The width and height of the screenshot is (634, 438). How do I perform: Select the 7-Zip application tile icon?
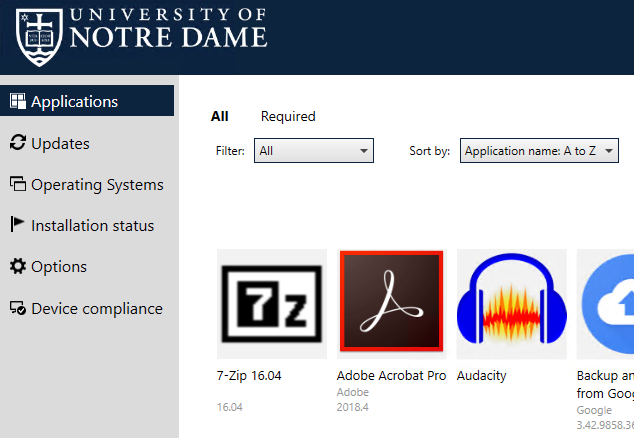(x=272, y=303)
